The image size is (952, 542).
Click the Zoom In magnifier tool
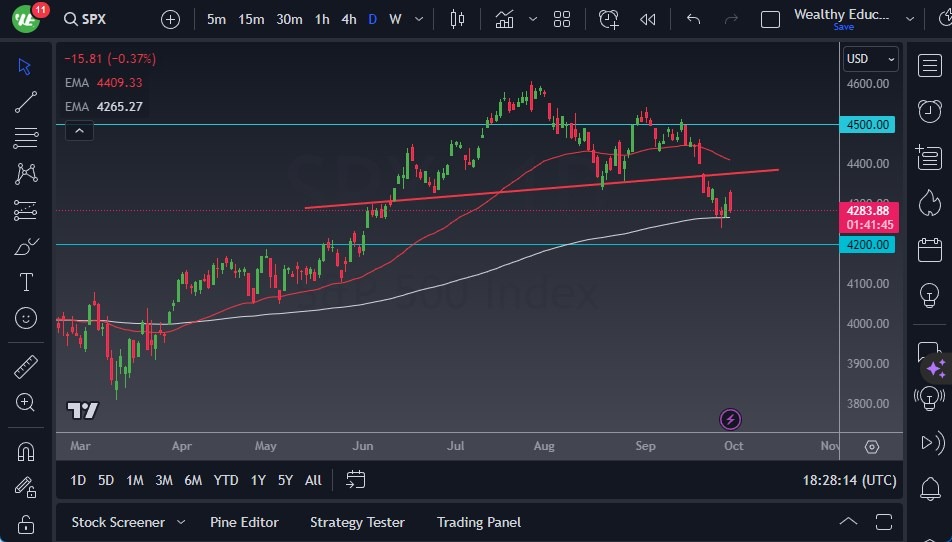27,402
